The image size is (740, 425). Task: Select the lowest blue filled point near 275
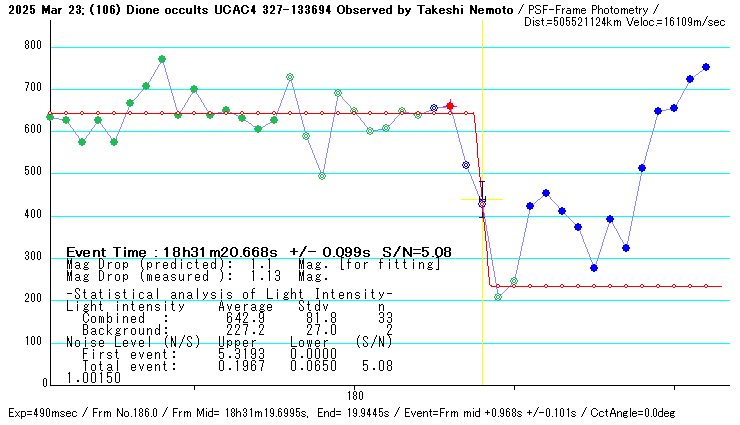(594, 268)
